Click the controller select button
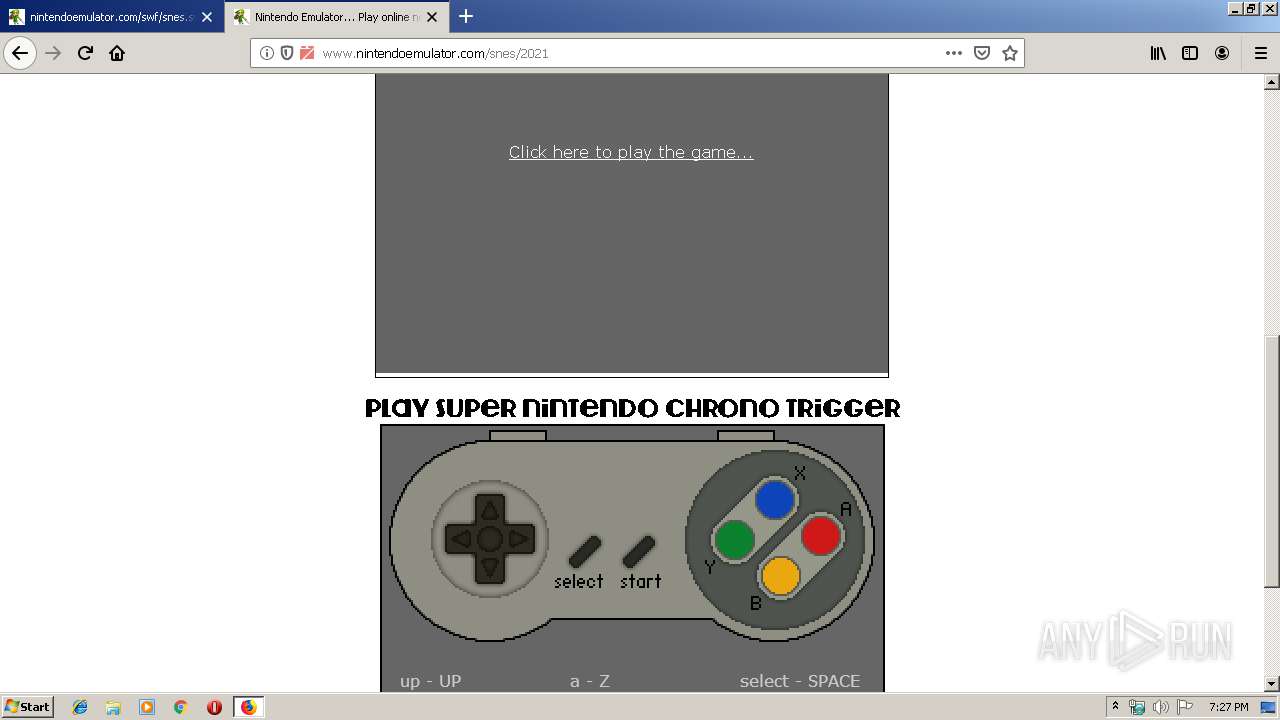The image size is (1280, 720). [x=585, y=552]
